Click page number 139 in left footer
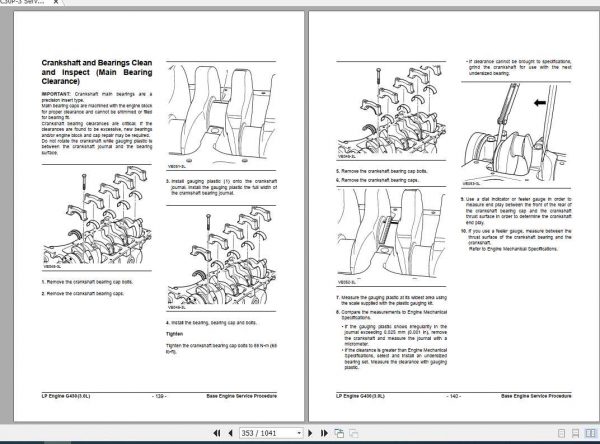Screen dimensions: 600x444 click(159, 396)
